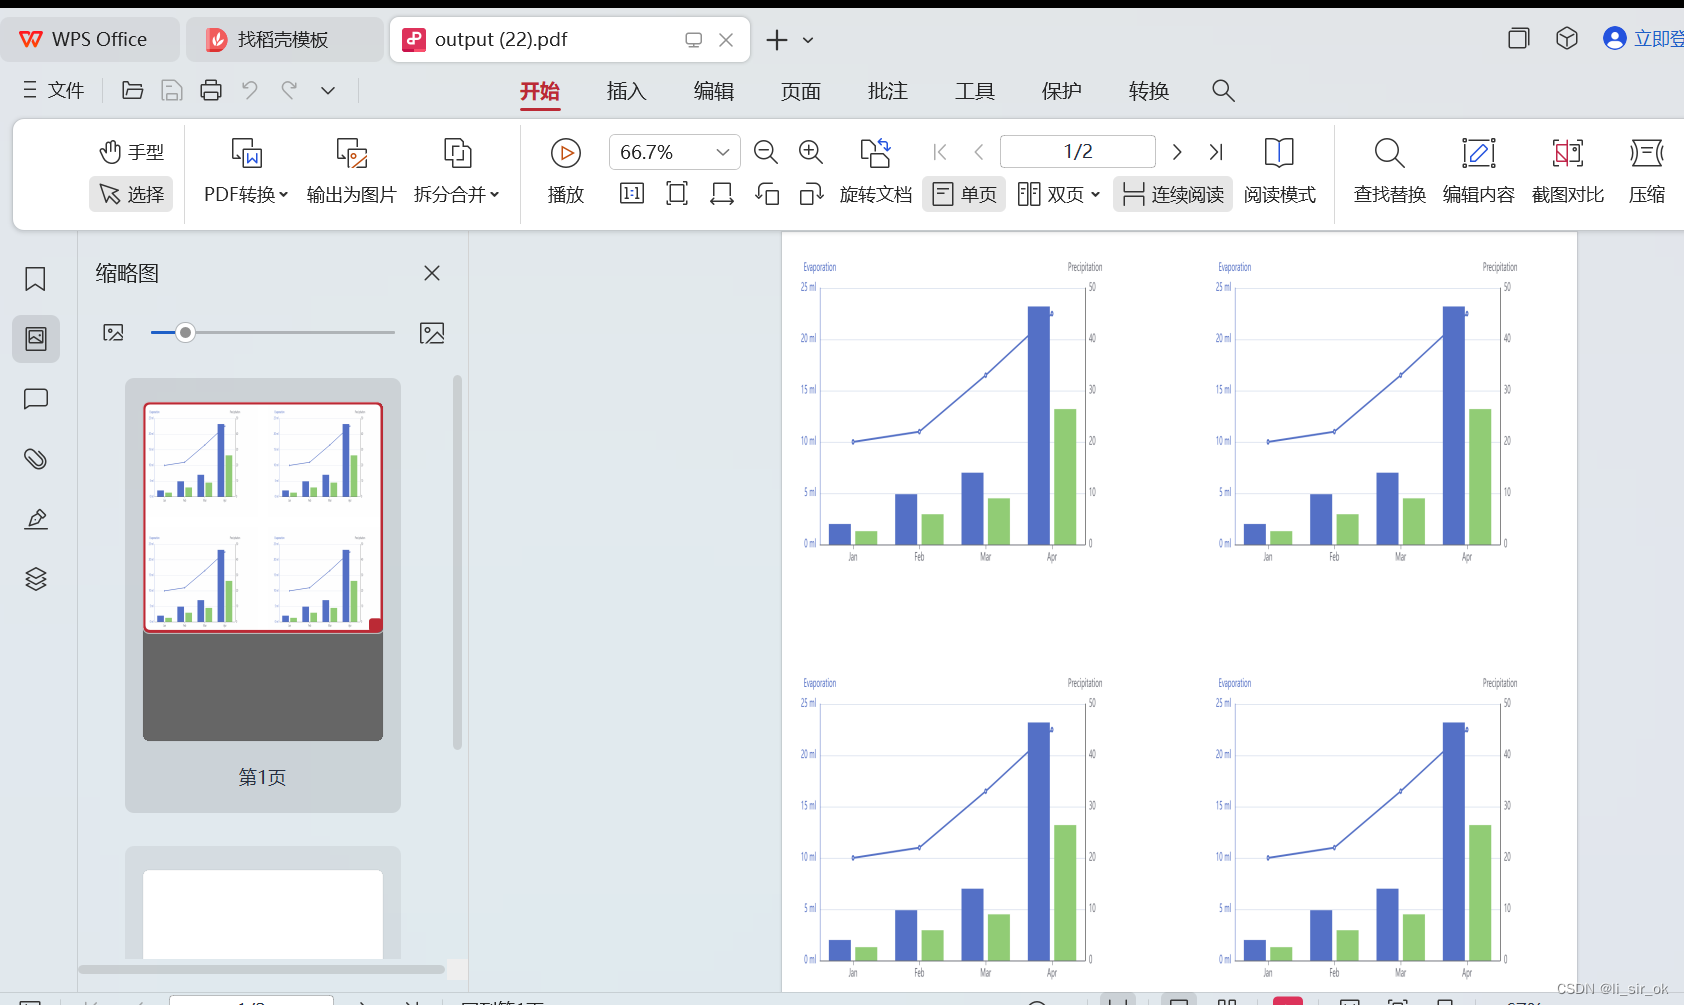Screen dimensions: 1684x1005
Task: Zoom in with the plus magnifier
Action: tap(811, 152)
